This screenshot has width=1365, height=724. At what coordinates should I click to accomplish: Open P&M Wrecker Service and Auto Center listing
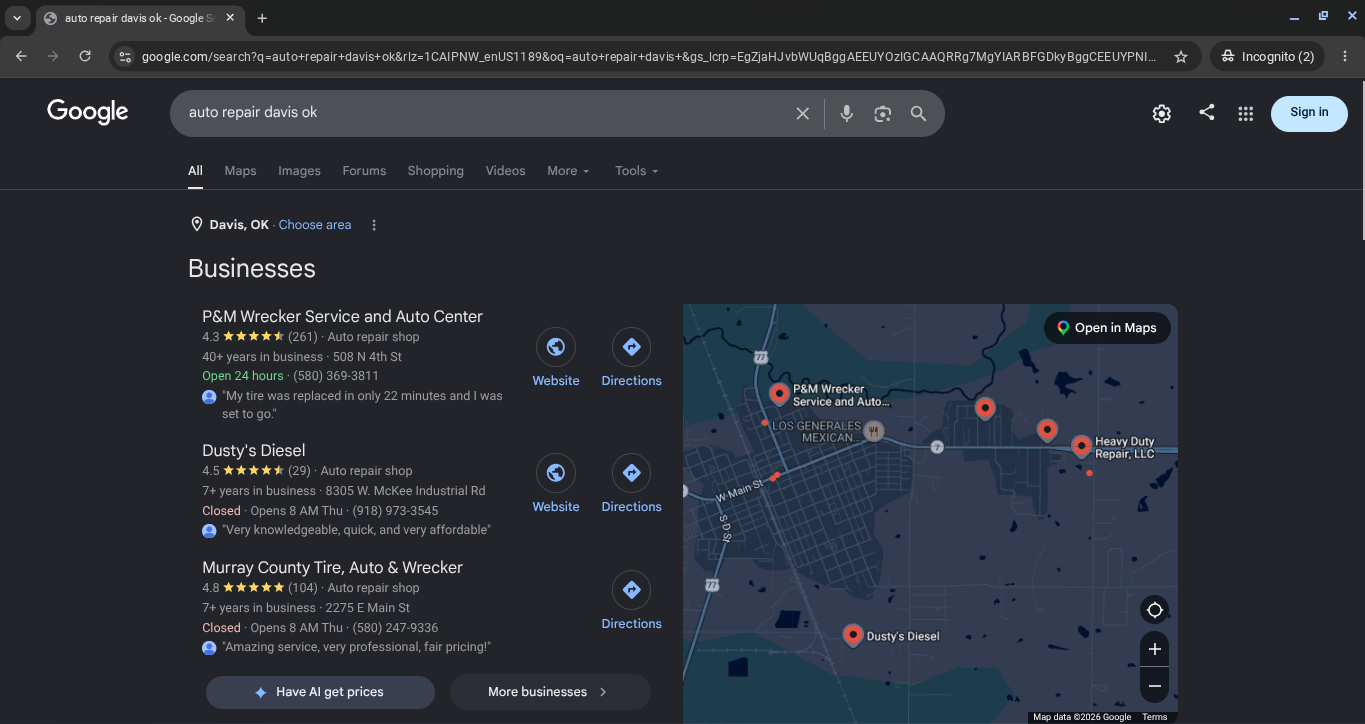coord(342,316)
